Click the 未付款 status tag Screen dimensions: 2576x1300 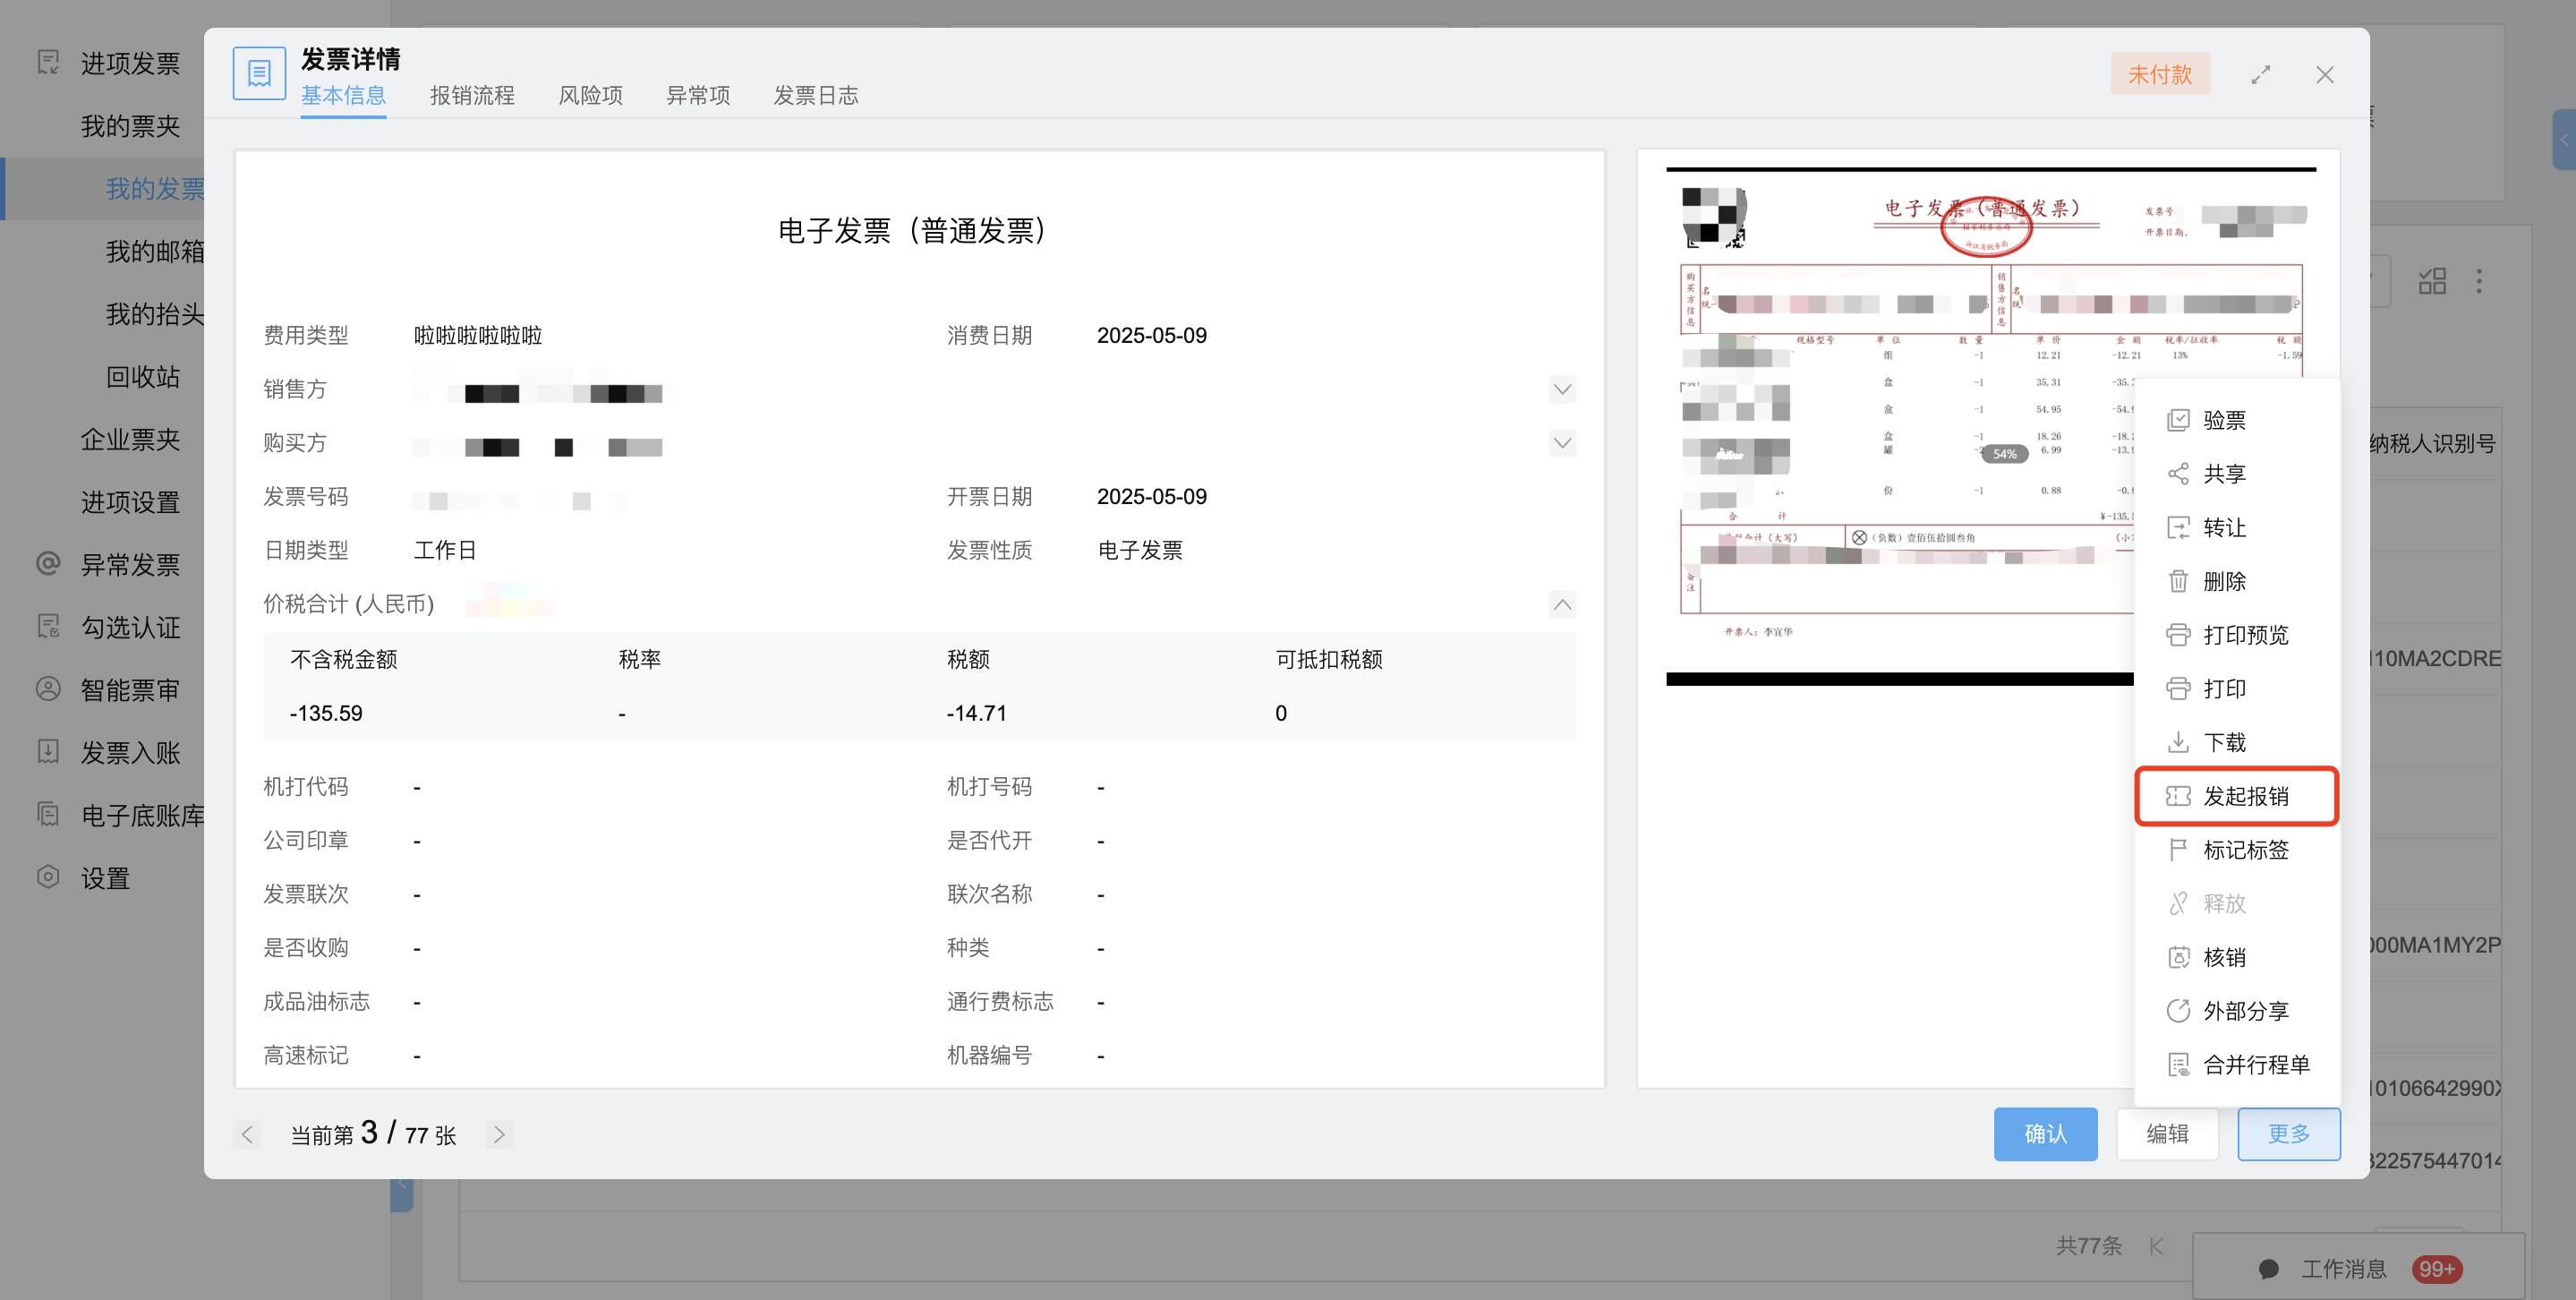pos(2160,75)
